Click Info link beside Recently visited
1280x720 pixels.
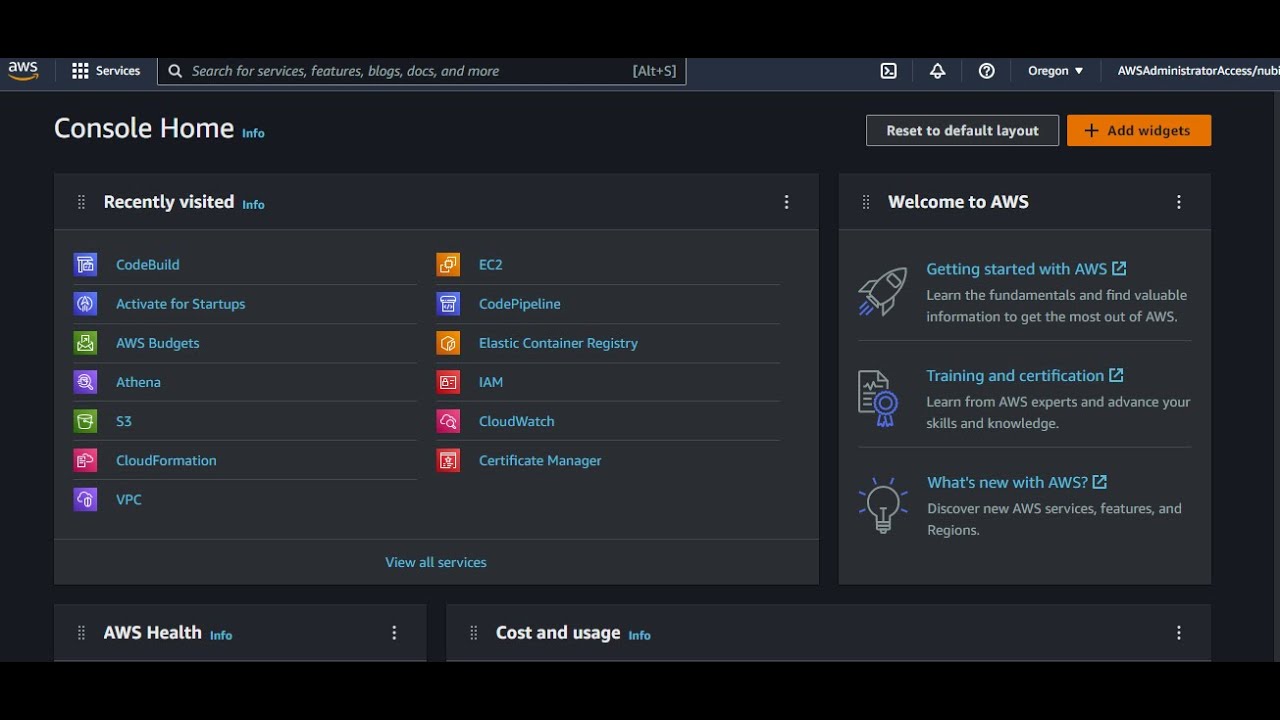click(253, 204)
